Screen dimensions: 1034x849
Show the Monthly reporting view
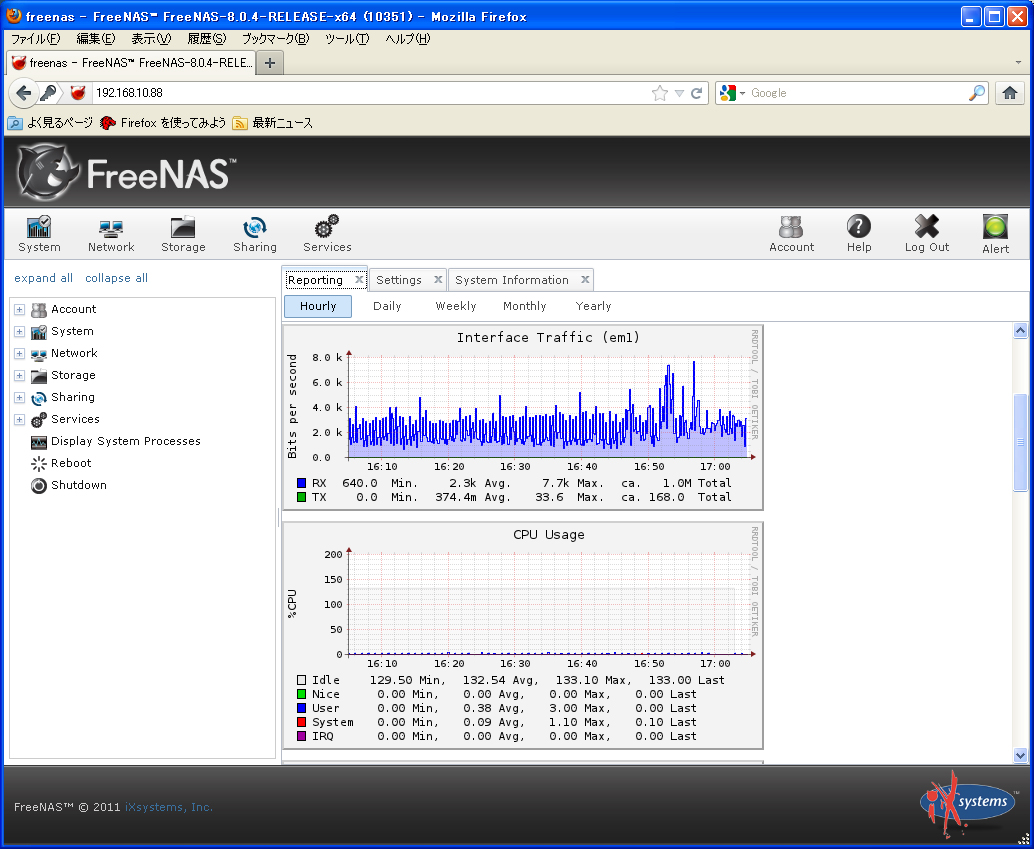pos(525,306)
